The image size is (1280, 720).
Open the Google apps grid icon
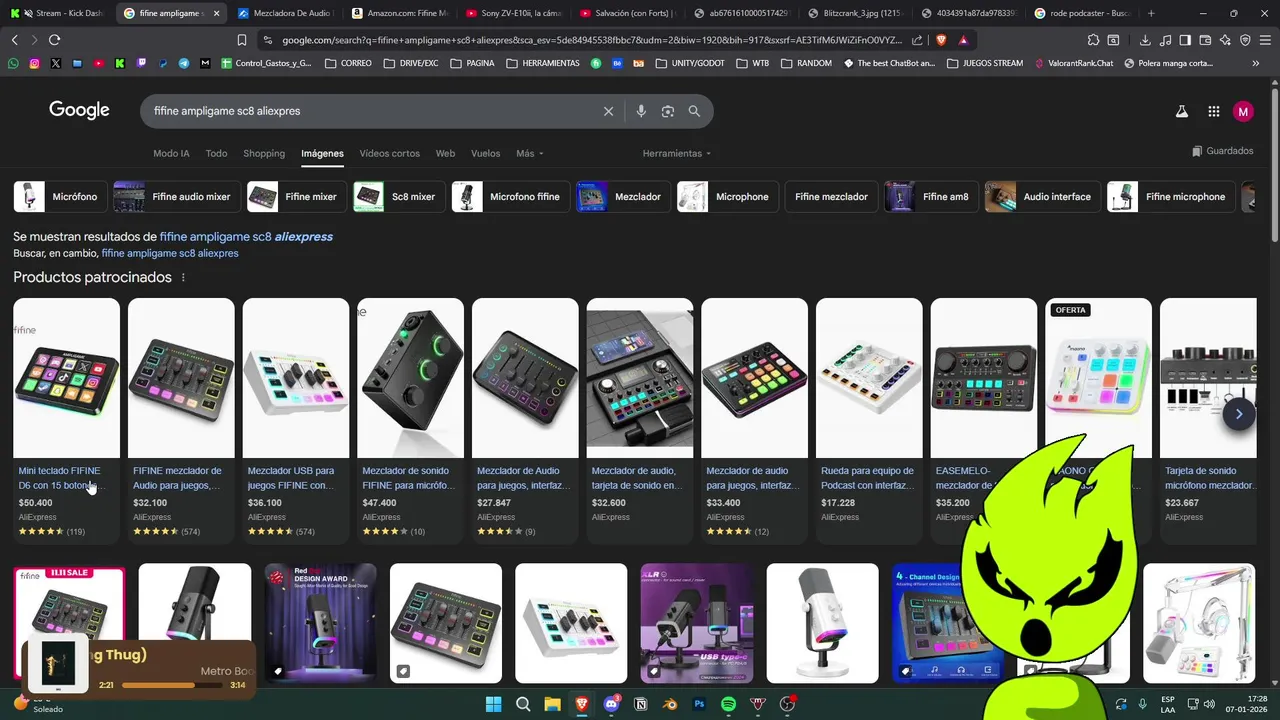[1213, 112]
